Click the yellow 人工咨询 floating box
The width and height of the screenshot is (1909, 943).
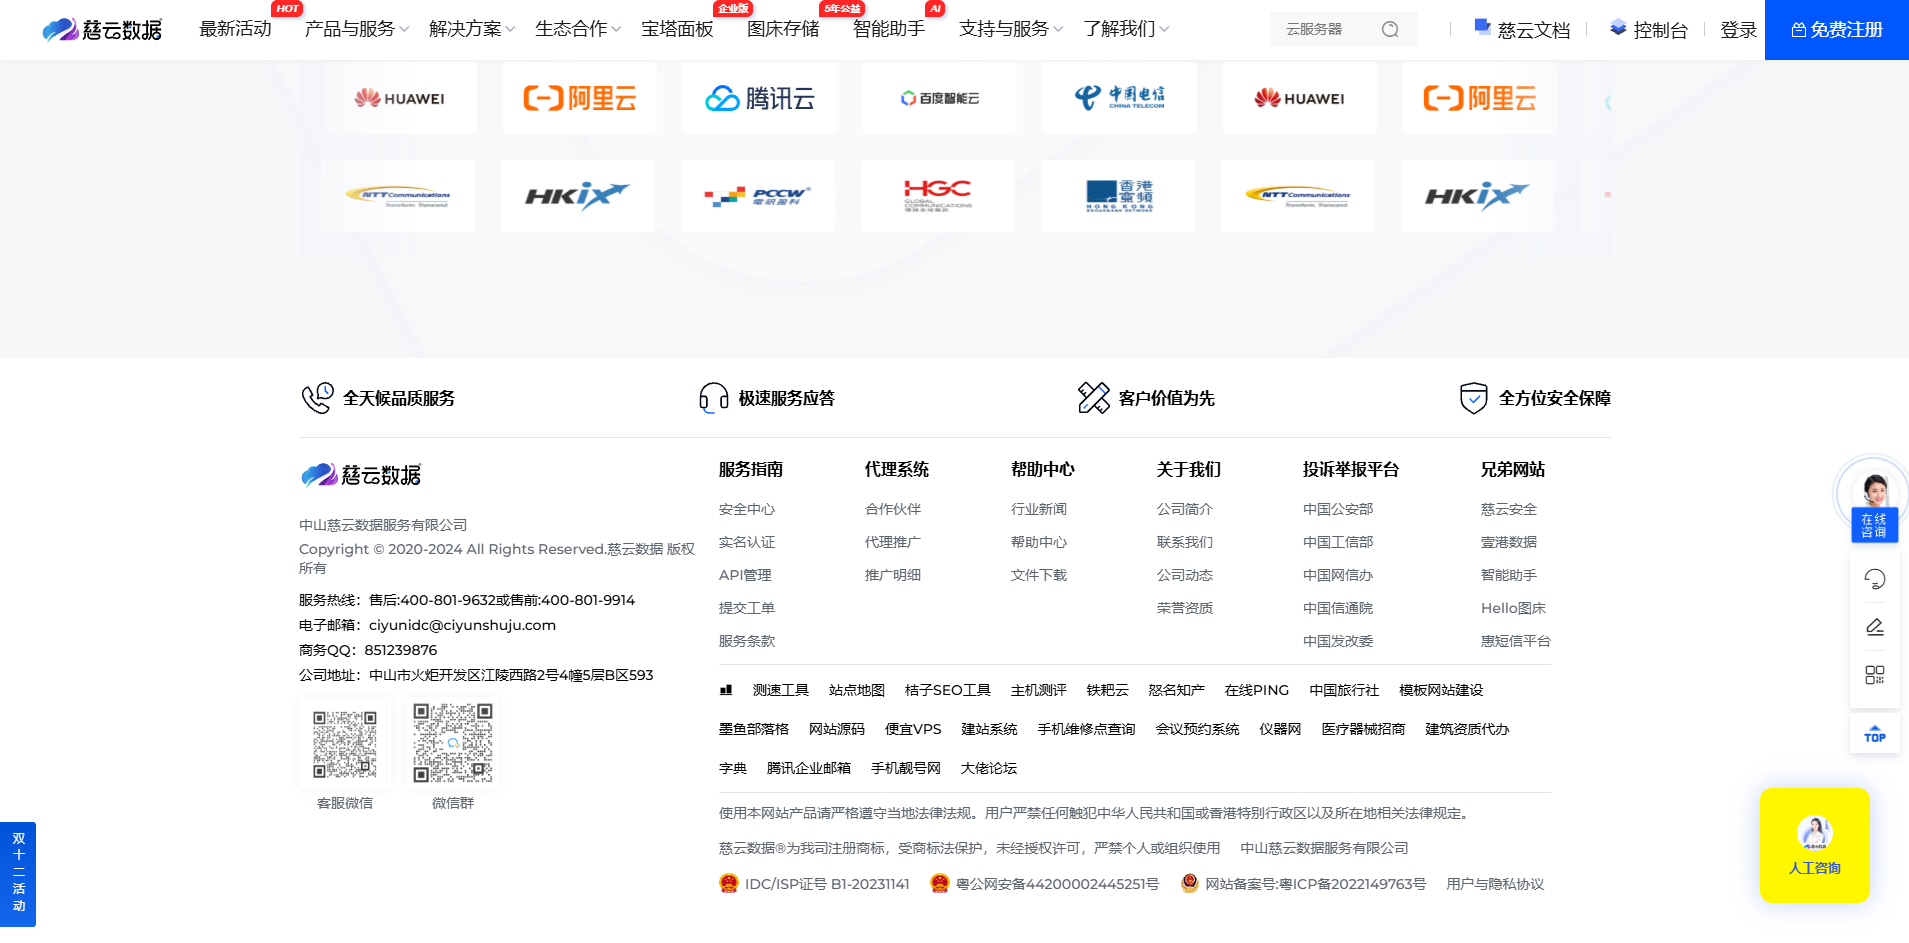point(1814,845)
